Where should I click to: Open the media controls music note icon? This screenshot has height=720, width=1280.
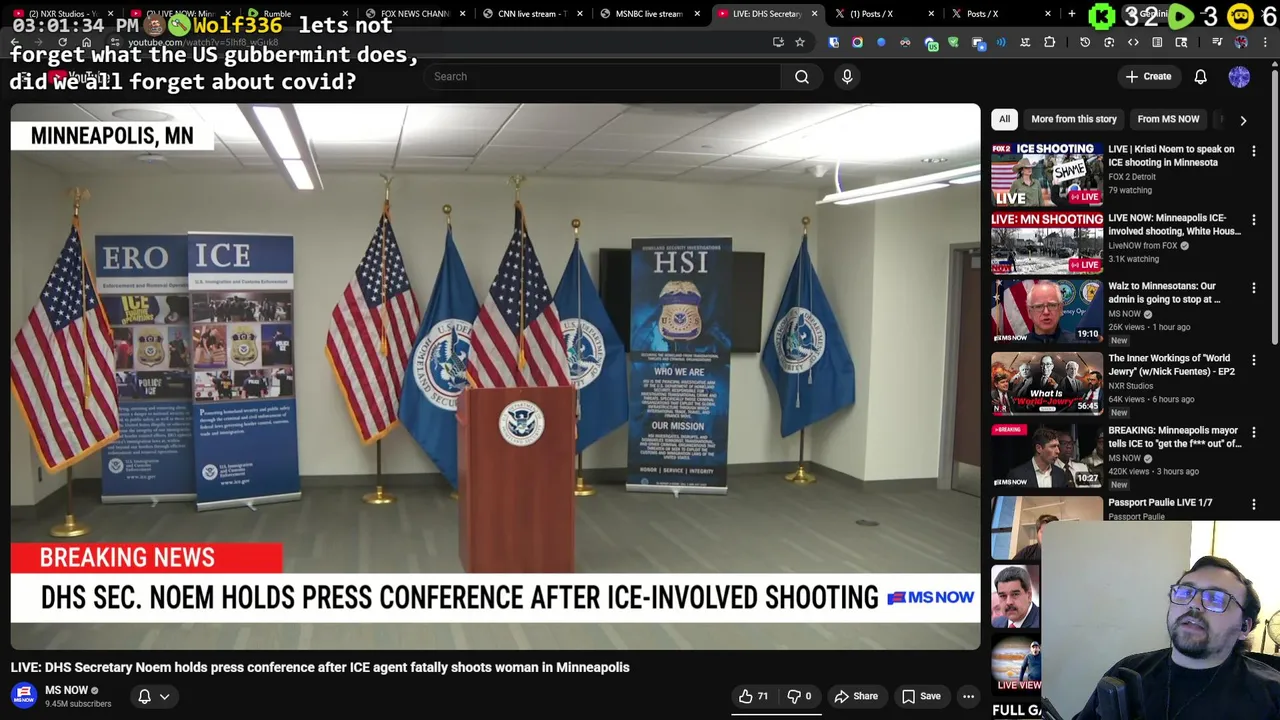tap(1217, 42)
